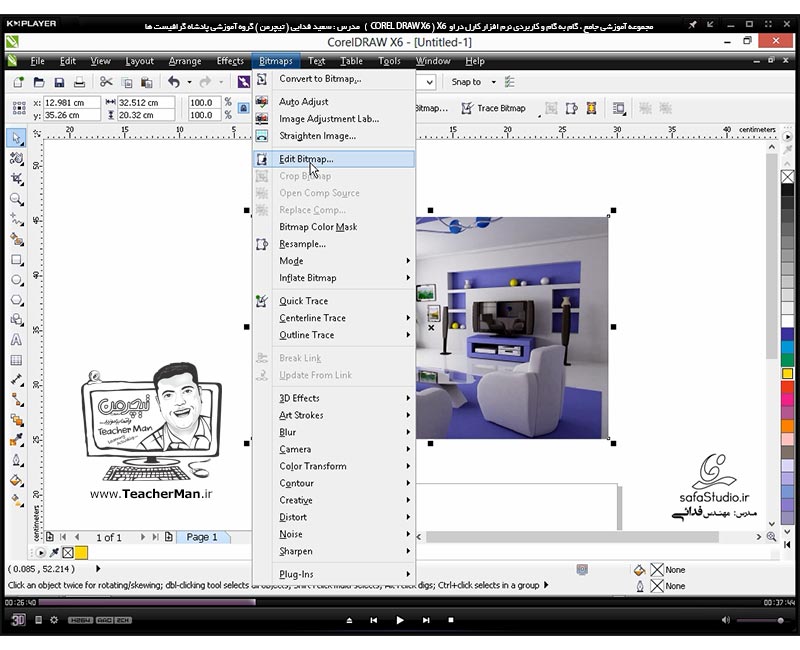
Task: Select the Zoom tool in toolbox
Action: pos(16,199)
